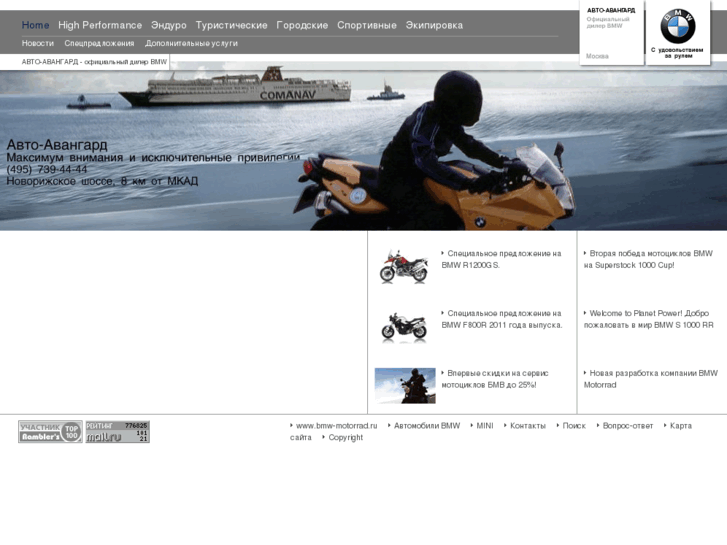Go to Спецпредложения
This screenshot has height=545, width=727.
coord(99,43)
